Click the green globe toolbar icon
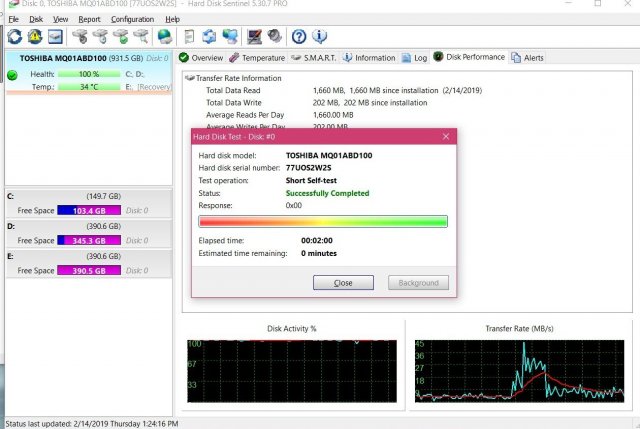 (166, 37)
